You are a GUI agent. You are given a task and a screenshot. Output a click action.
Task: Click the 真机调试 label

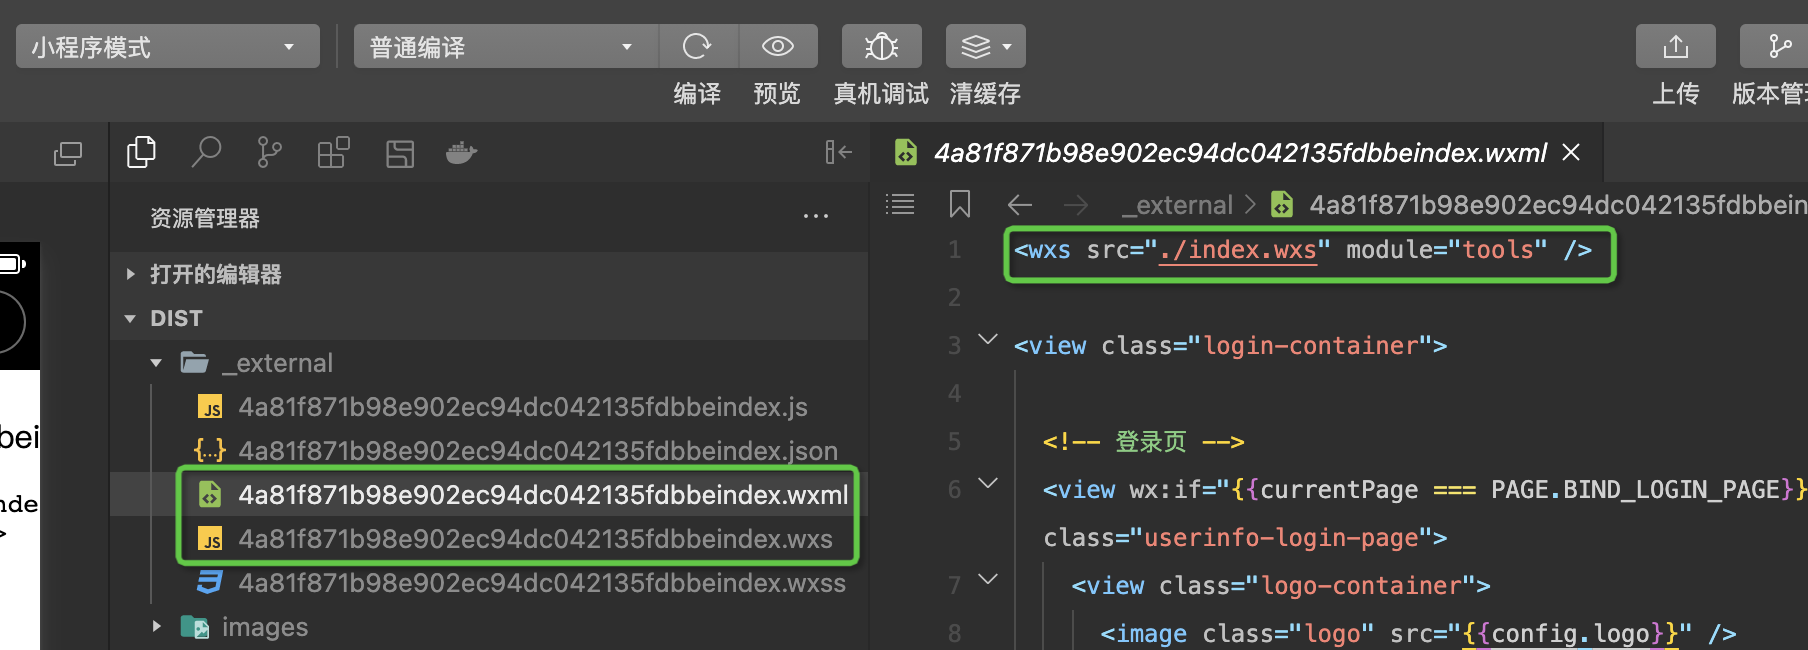point(881,94)
